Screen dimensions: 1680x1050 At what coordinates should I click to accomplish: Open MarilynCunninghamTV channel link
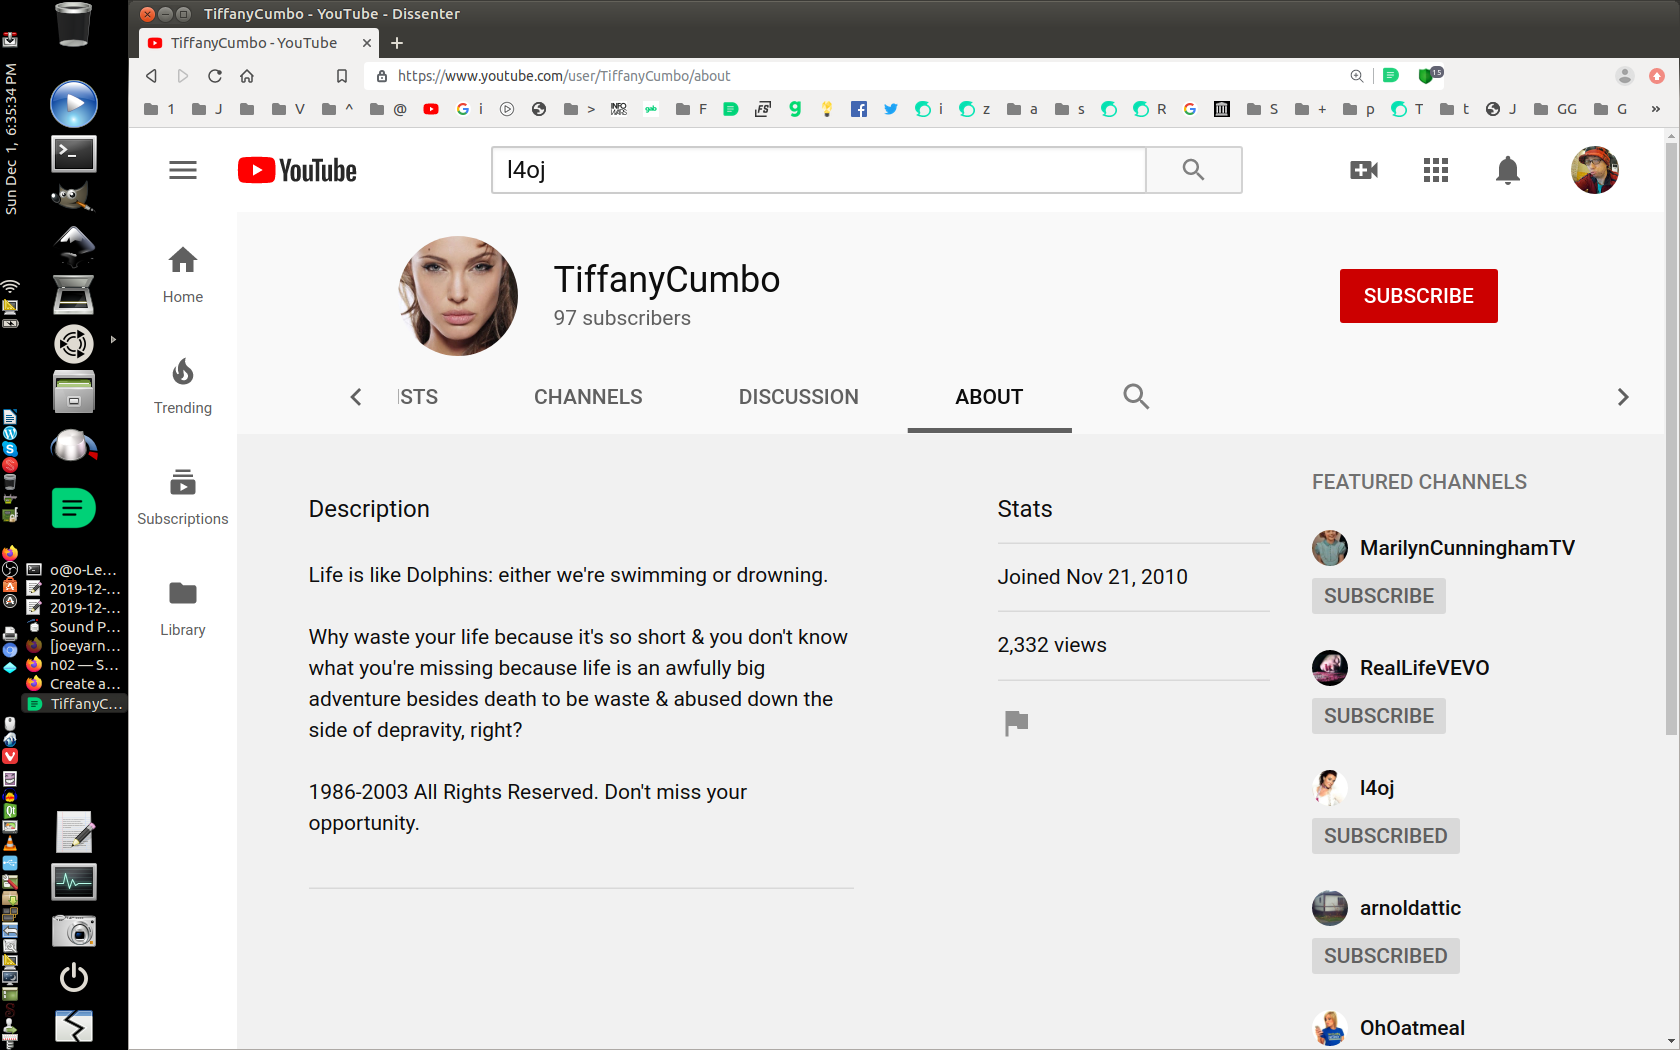(1467, 548)
